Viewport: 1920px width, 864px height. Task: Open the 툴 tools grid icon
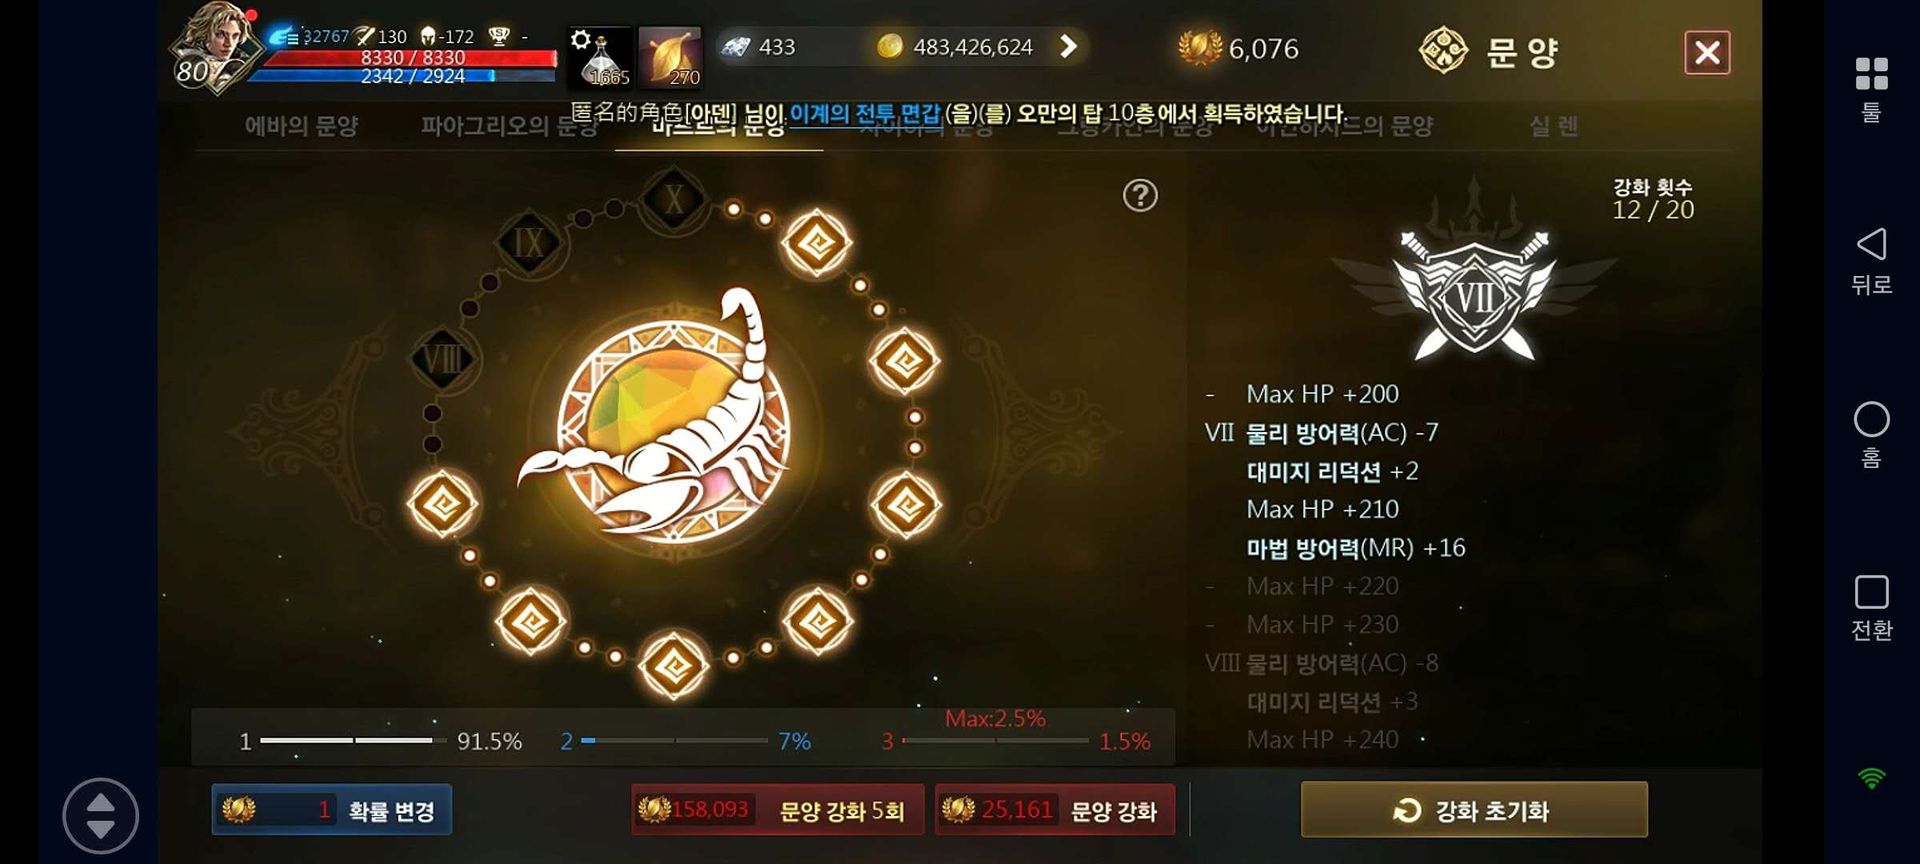[x=1871, y=88]
